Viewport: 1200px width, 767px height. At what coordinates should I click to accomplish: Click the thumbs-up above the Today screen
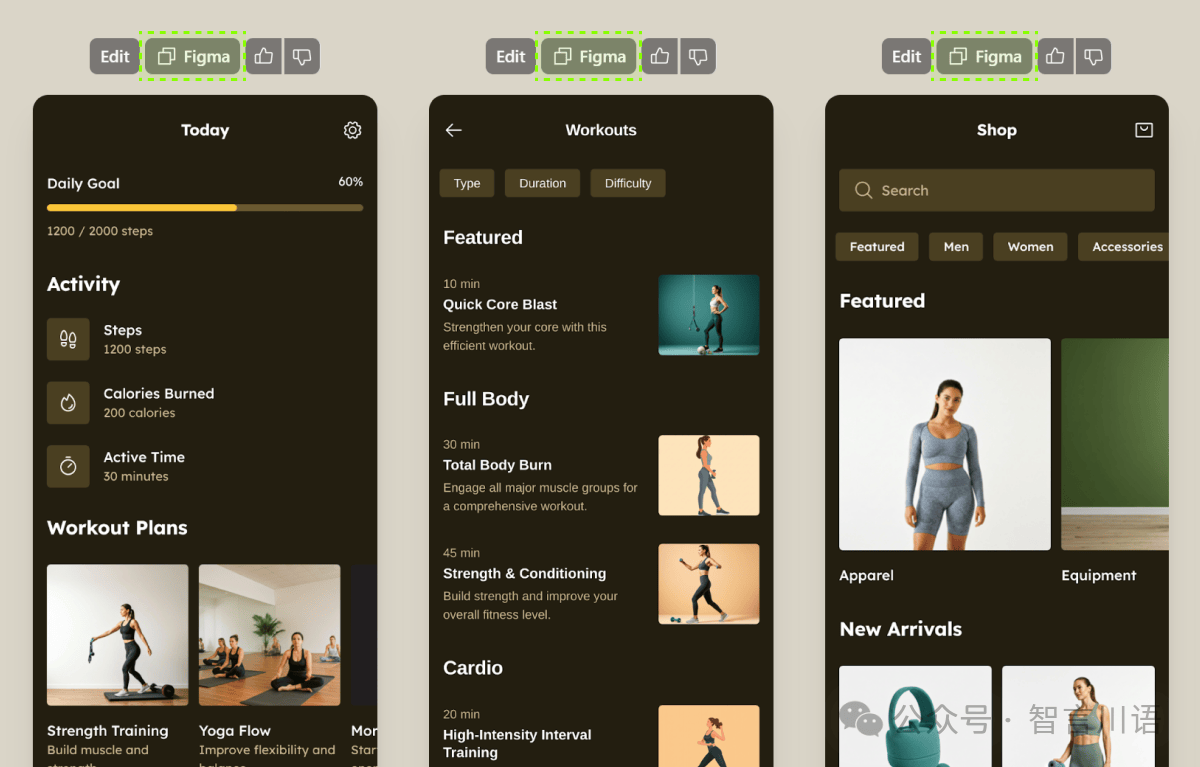[264, 56]
